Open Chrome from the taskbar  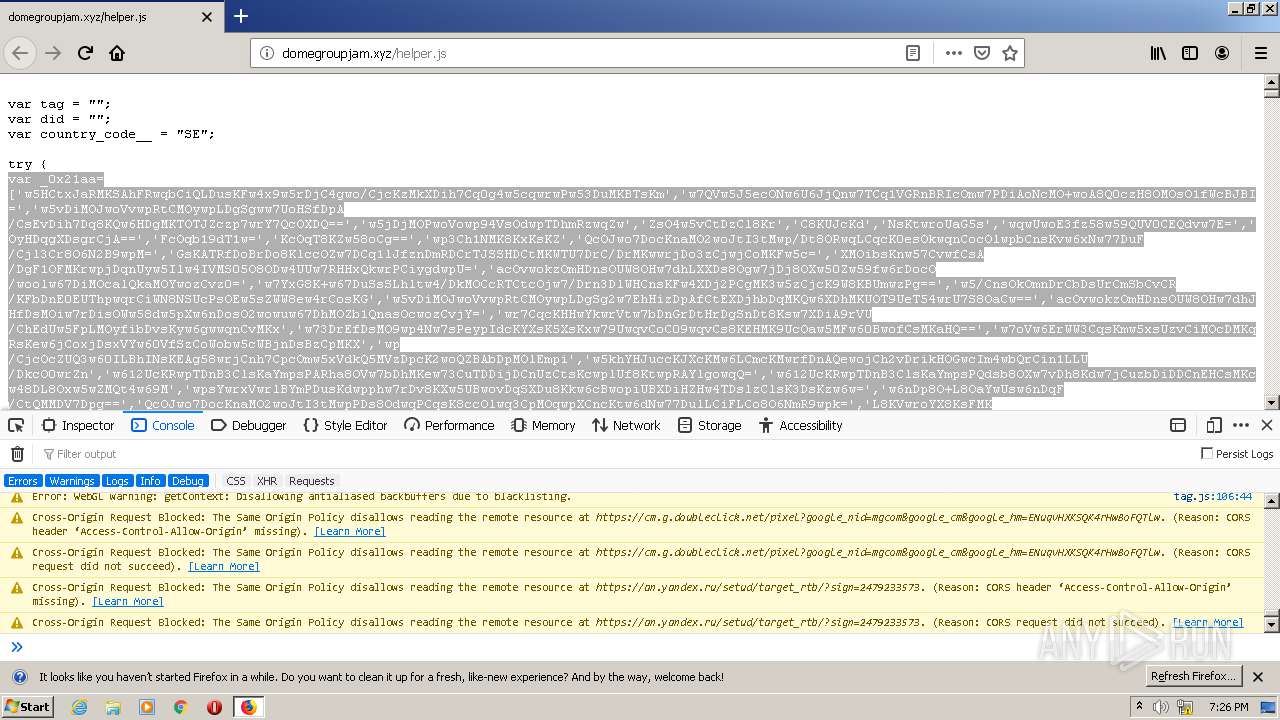[x=180, y=707]
